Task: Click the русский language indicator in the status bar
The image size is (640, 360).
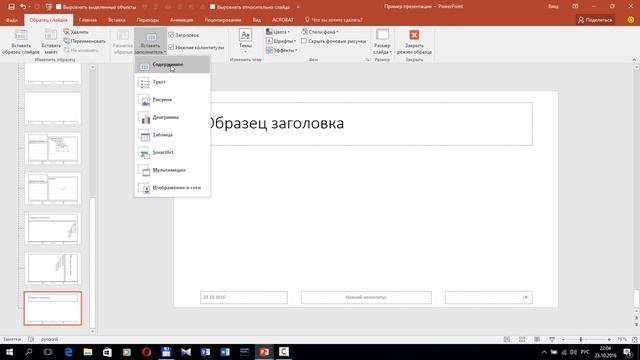Action: [x=49, y=339]
